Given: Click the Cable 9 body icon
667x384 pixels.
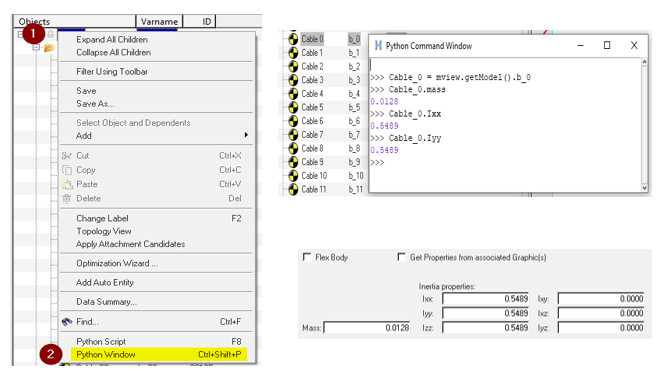Looking at the screenshot, I should [x=293, y=162].
